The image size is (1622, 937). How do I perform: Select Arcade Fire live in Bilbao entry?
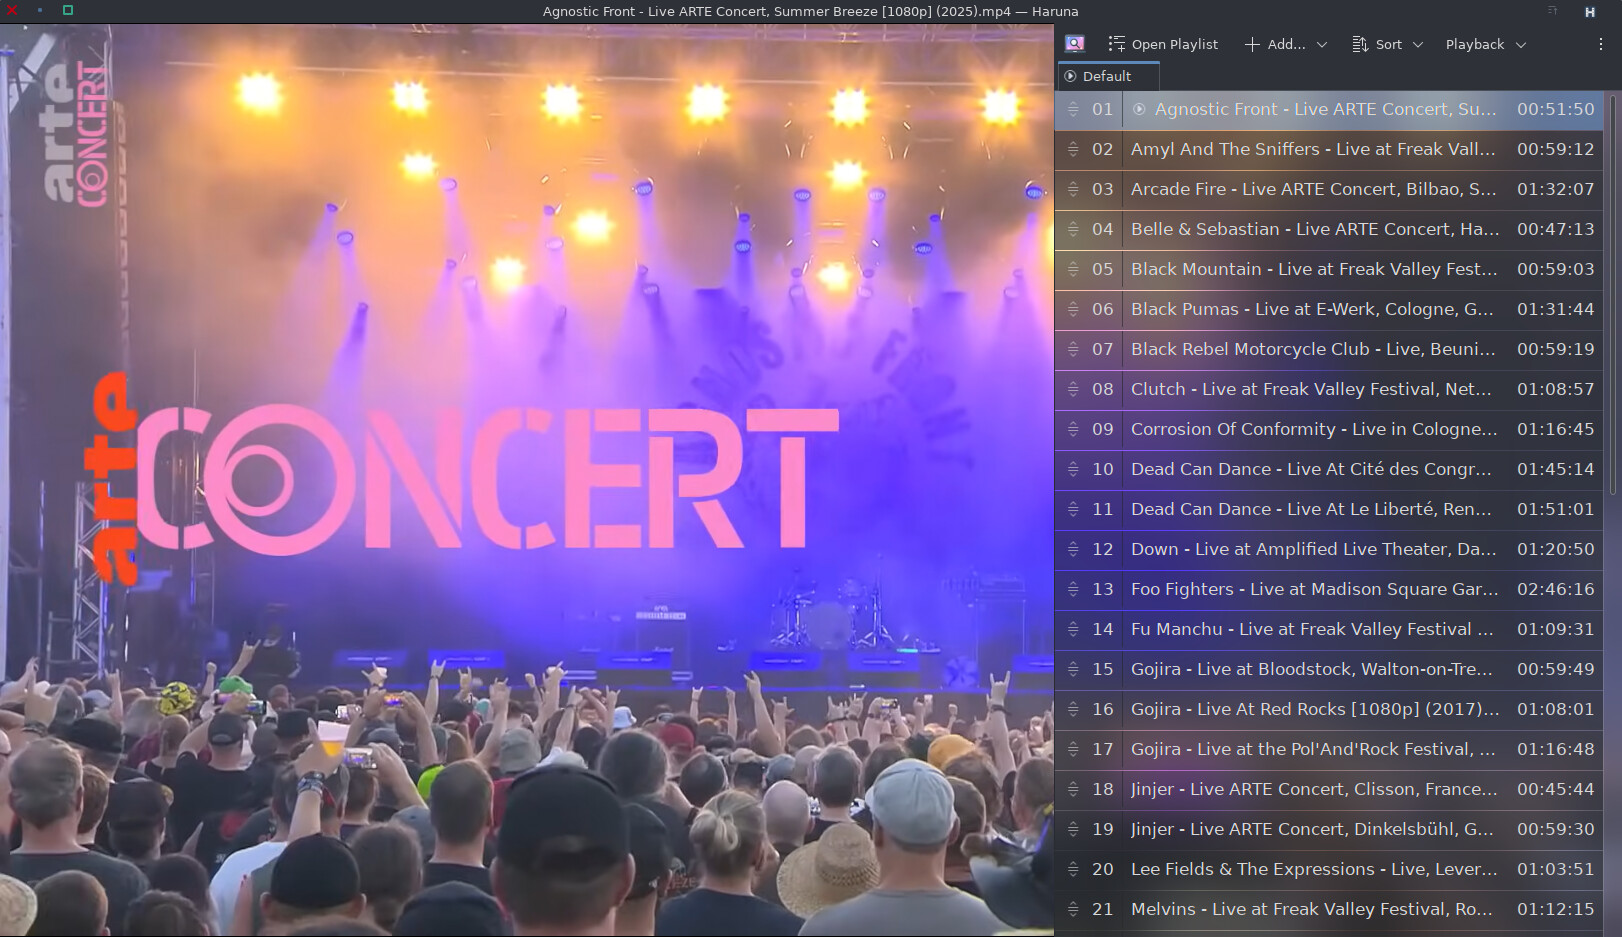click(1313, 189)
